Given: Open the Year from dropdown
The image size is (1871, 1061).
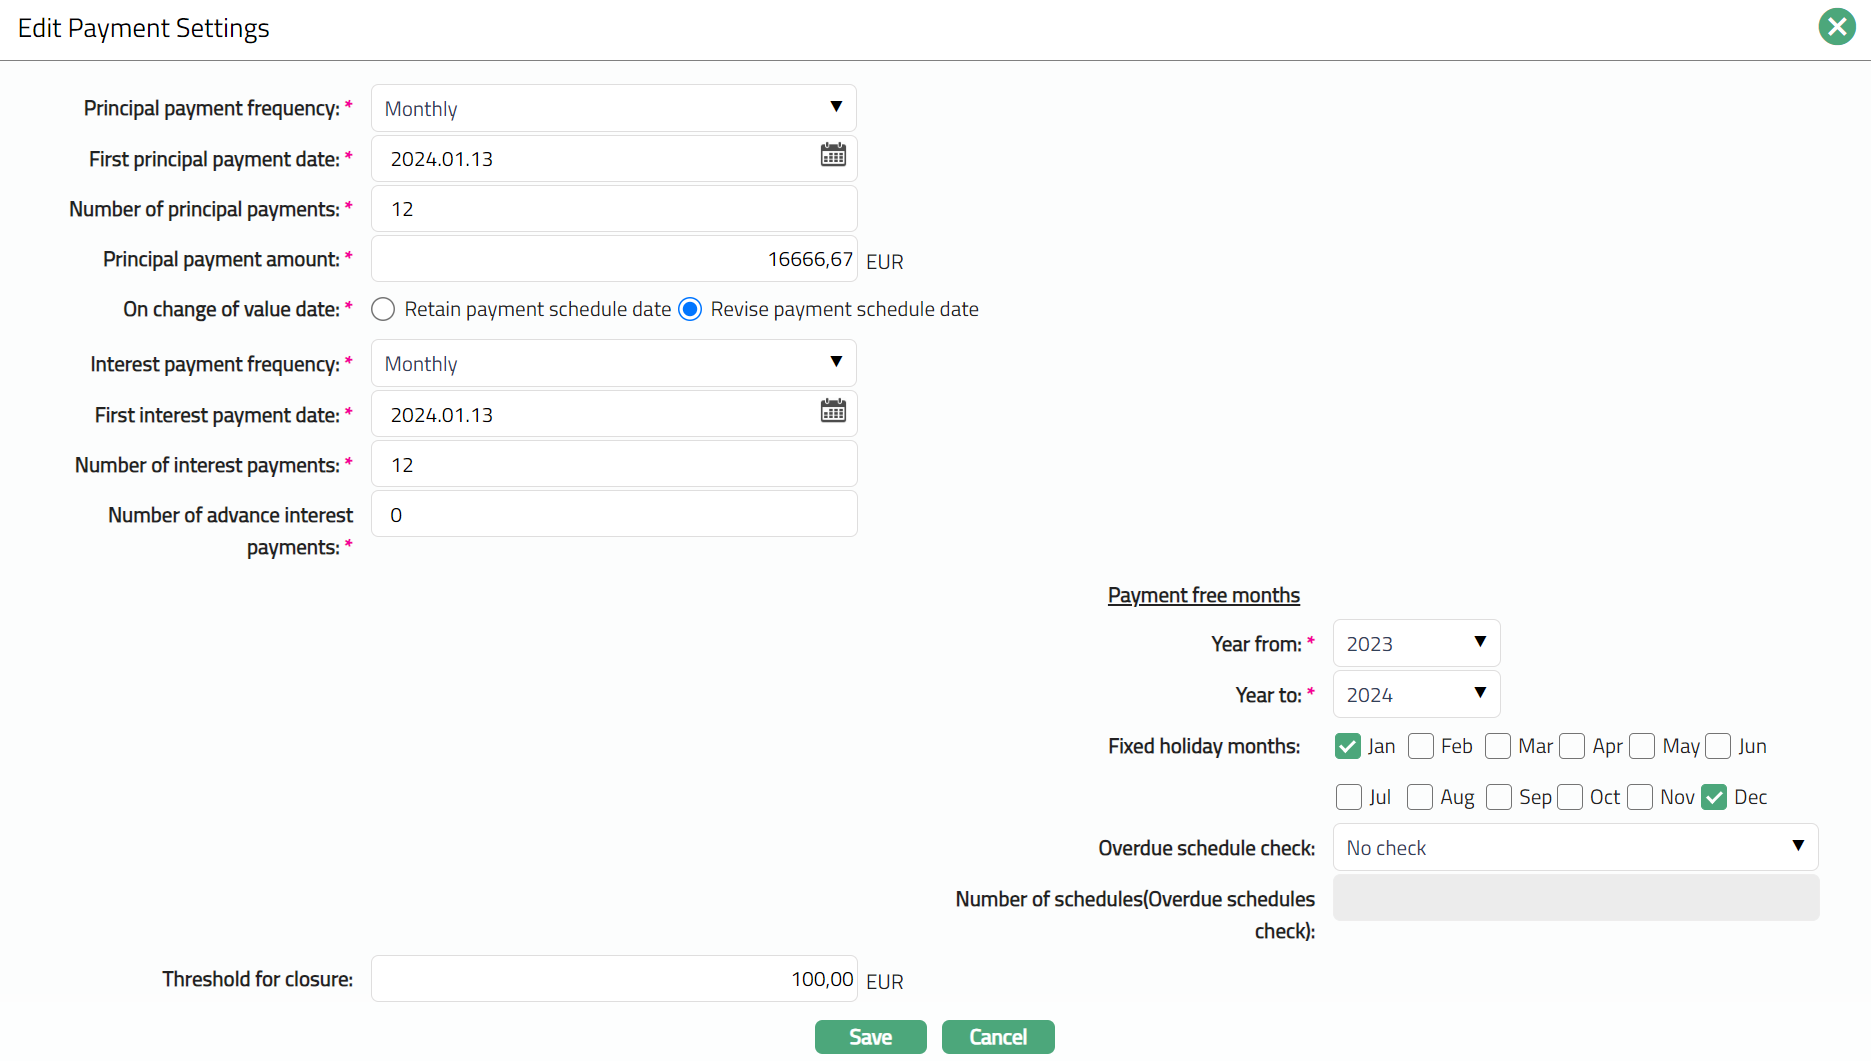Looking at the screenshot, I should coord(1415,644).
